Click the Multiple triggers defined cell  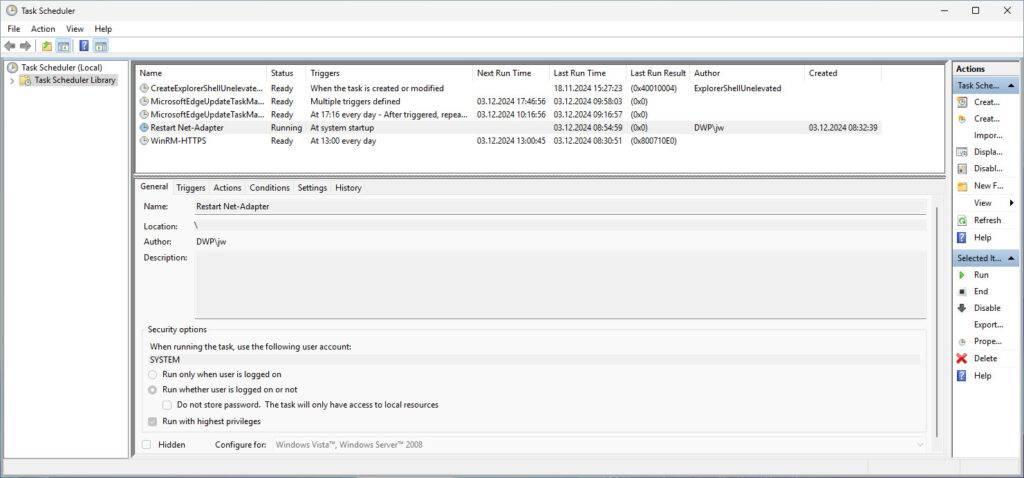pyautogui.click(x=355, y=101)
